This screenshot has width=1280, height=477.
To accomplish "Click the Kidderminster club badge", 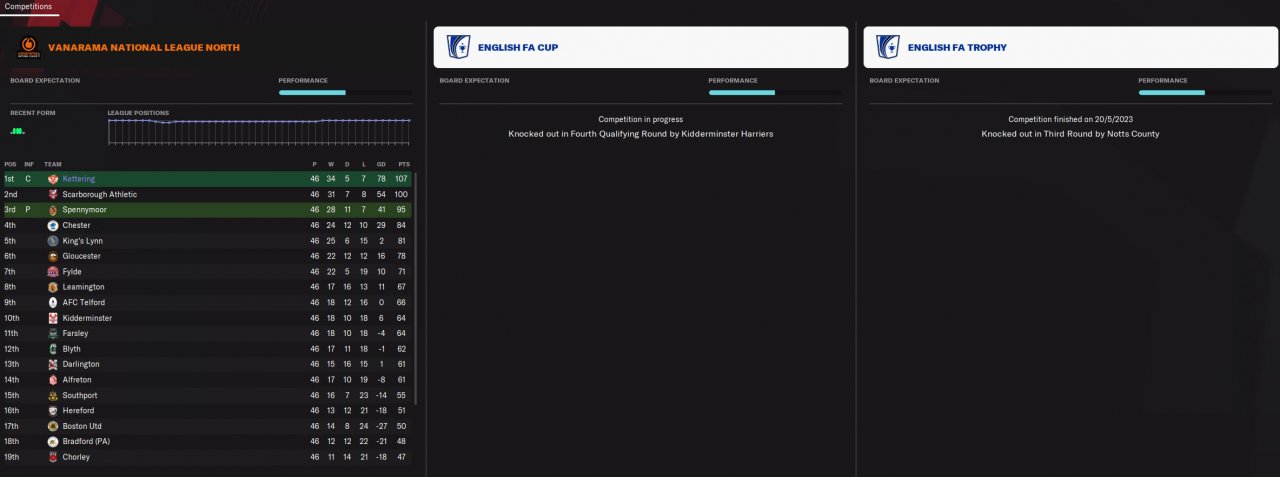I will (53, 318).
